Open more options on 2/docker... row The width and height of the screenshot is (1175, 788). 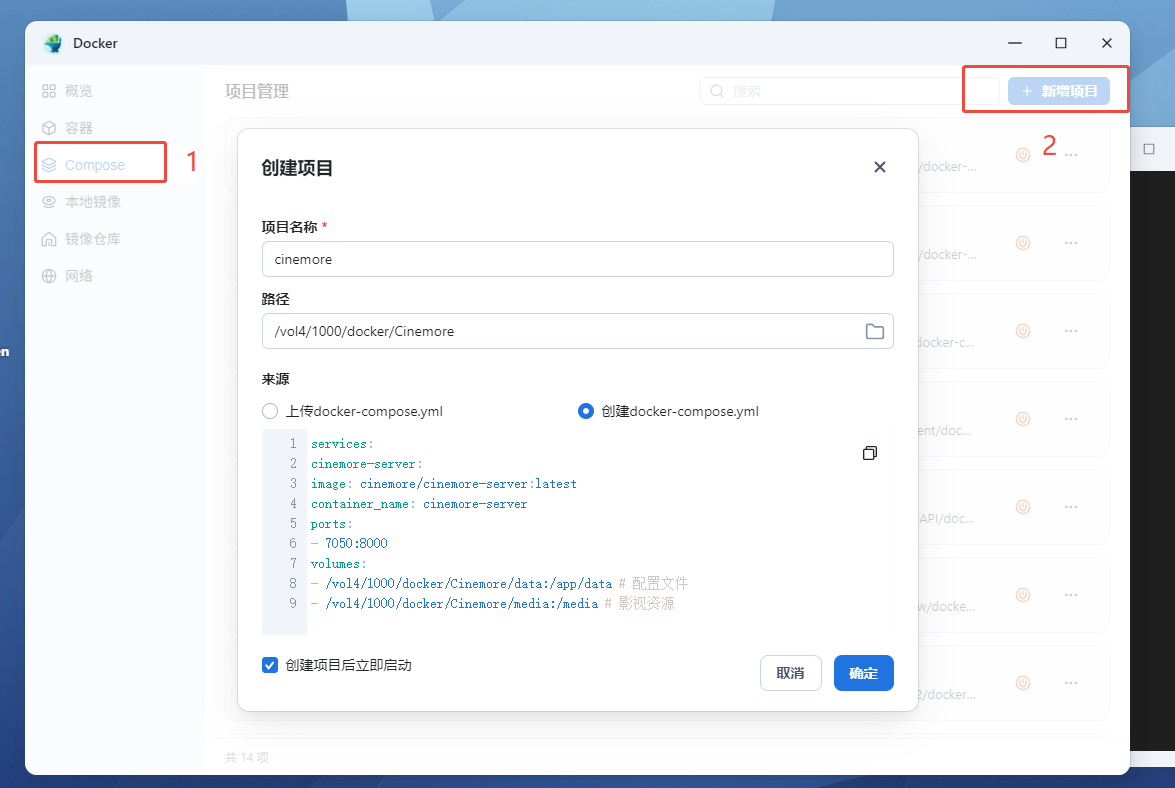pos(1071,683)
